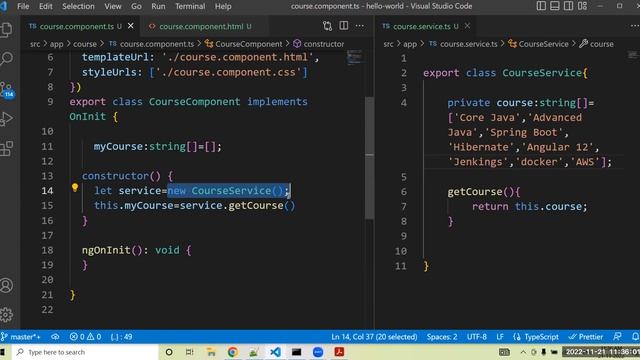Open the Terminal menu

(x=190, y=6)
